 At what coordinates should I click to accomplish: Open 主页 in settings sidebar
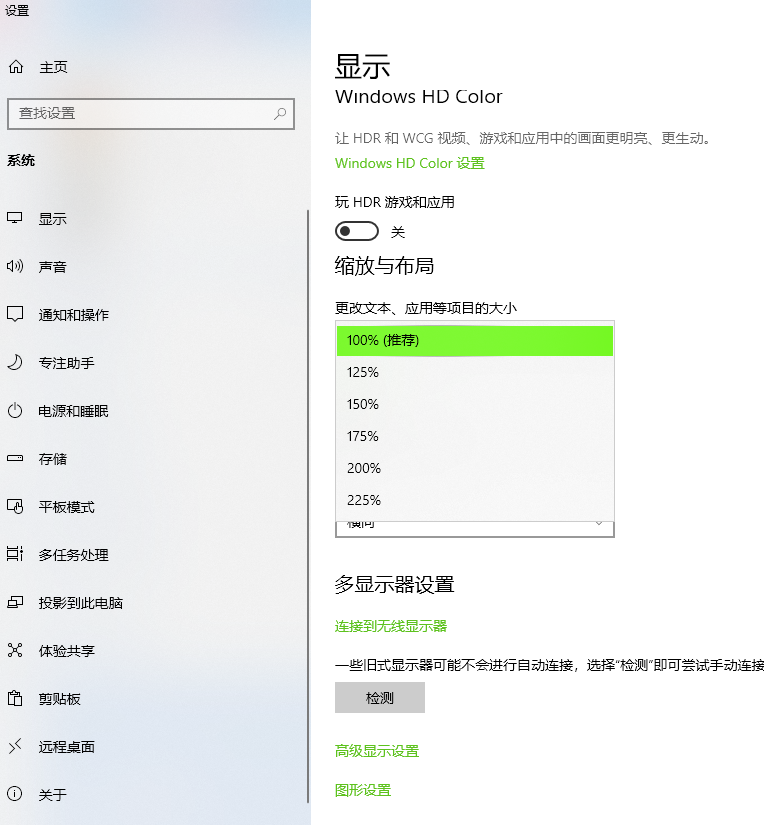click(53, 67)
